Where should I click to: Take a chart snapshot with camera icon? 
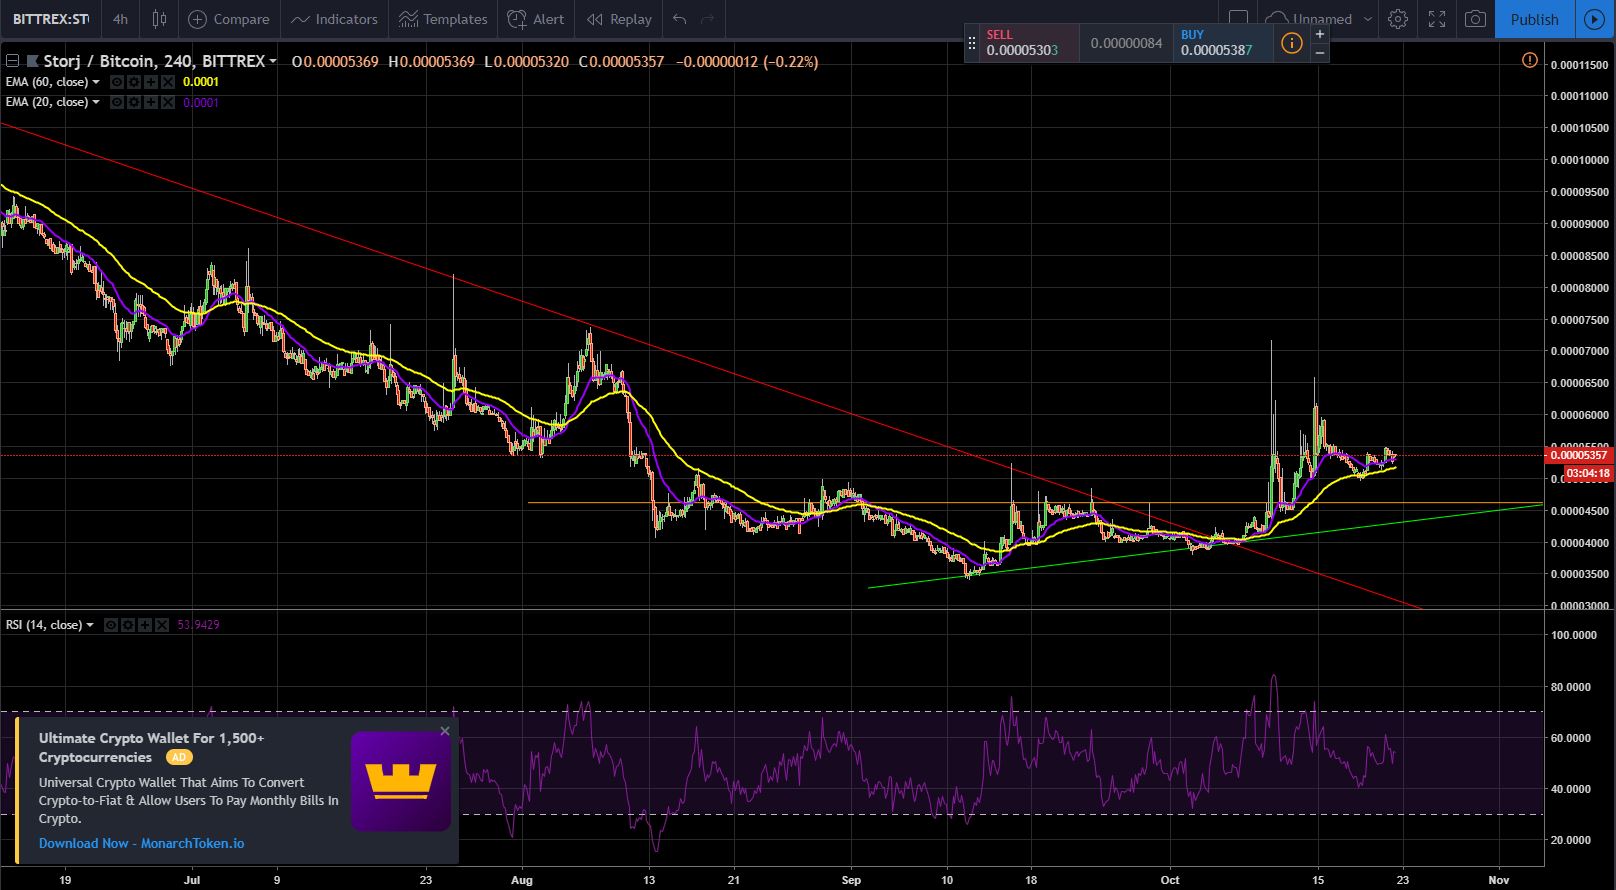pyautogui.click(x=1474, y=19)
